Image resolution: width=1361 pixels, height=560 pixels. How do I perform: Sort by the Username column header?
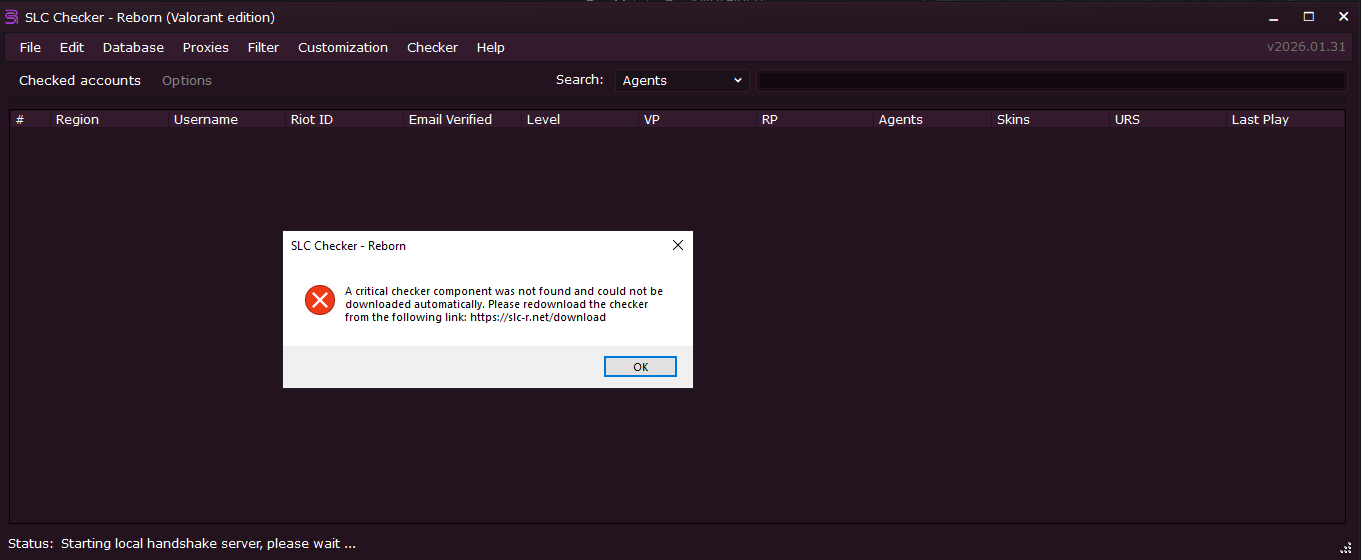coord(227,119)
